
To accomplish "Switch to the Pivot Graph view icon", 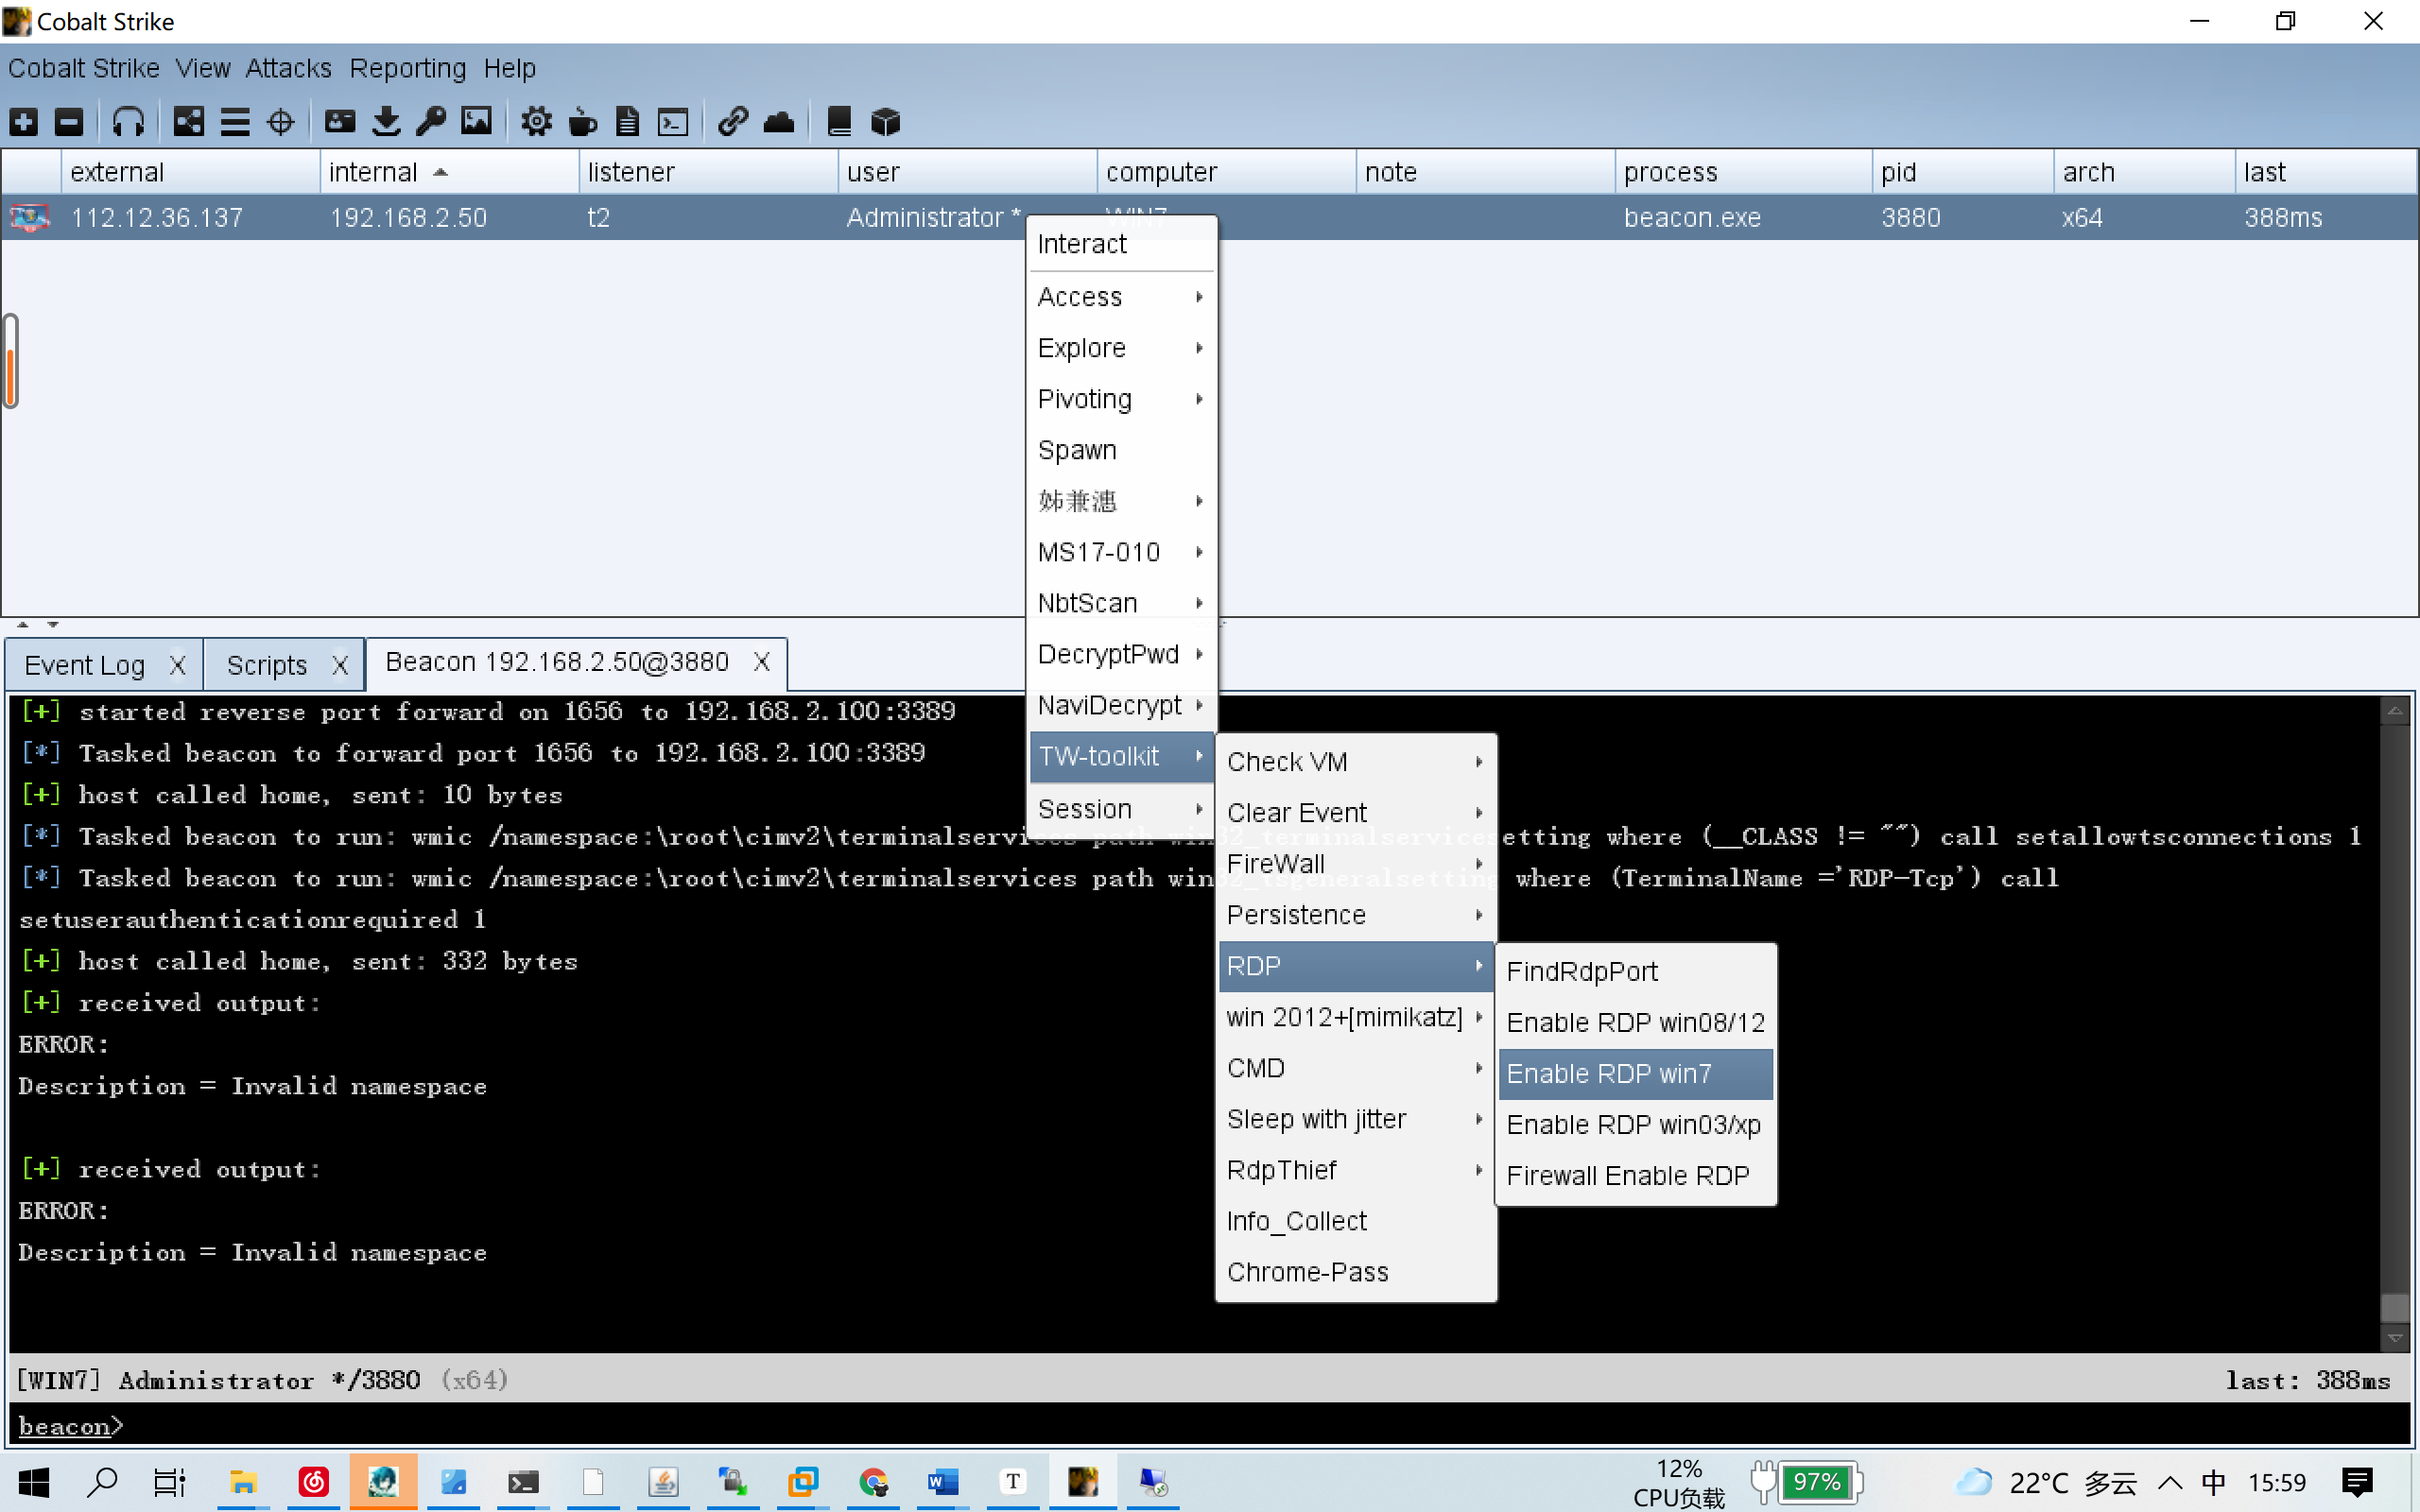I will coord(189,122).
